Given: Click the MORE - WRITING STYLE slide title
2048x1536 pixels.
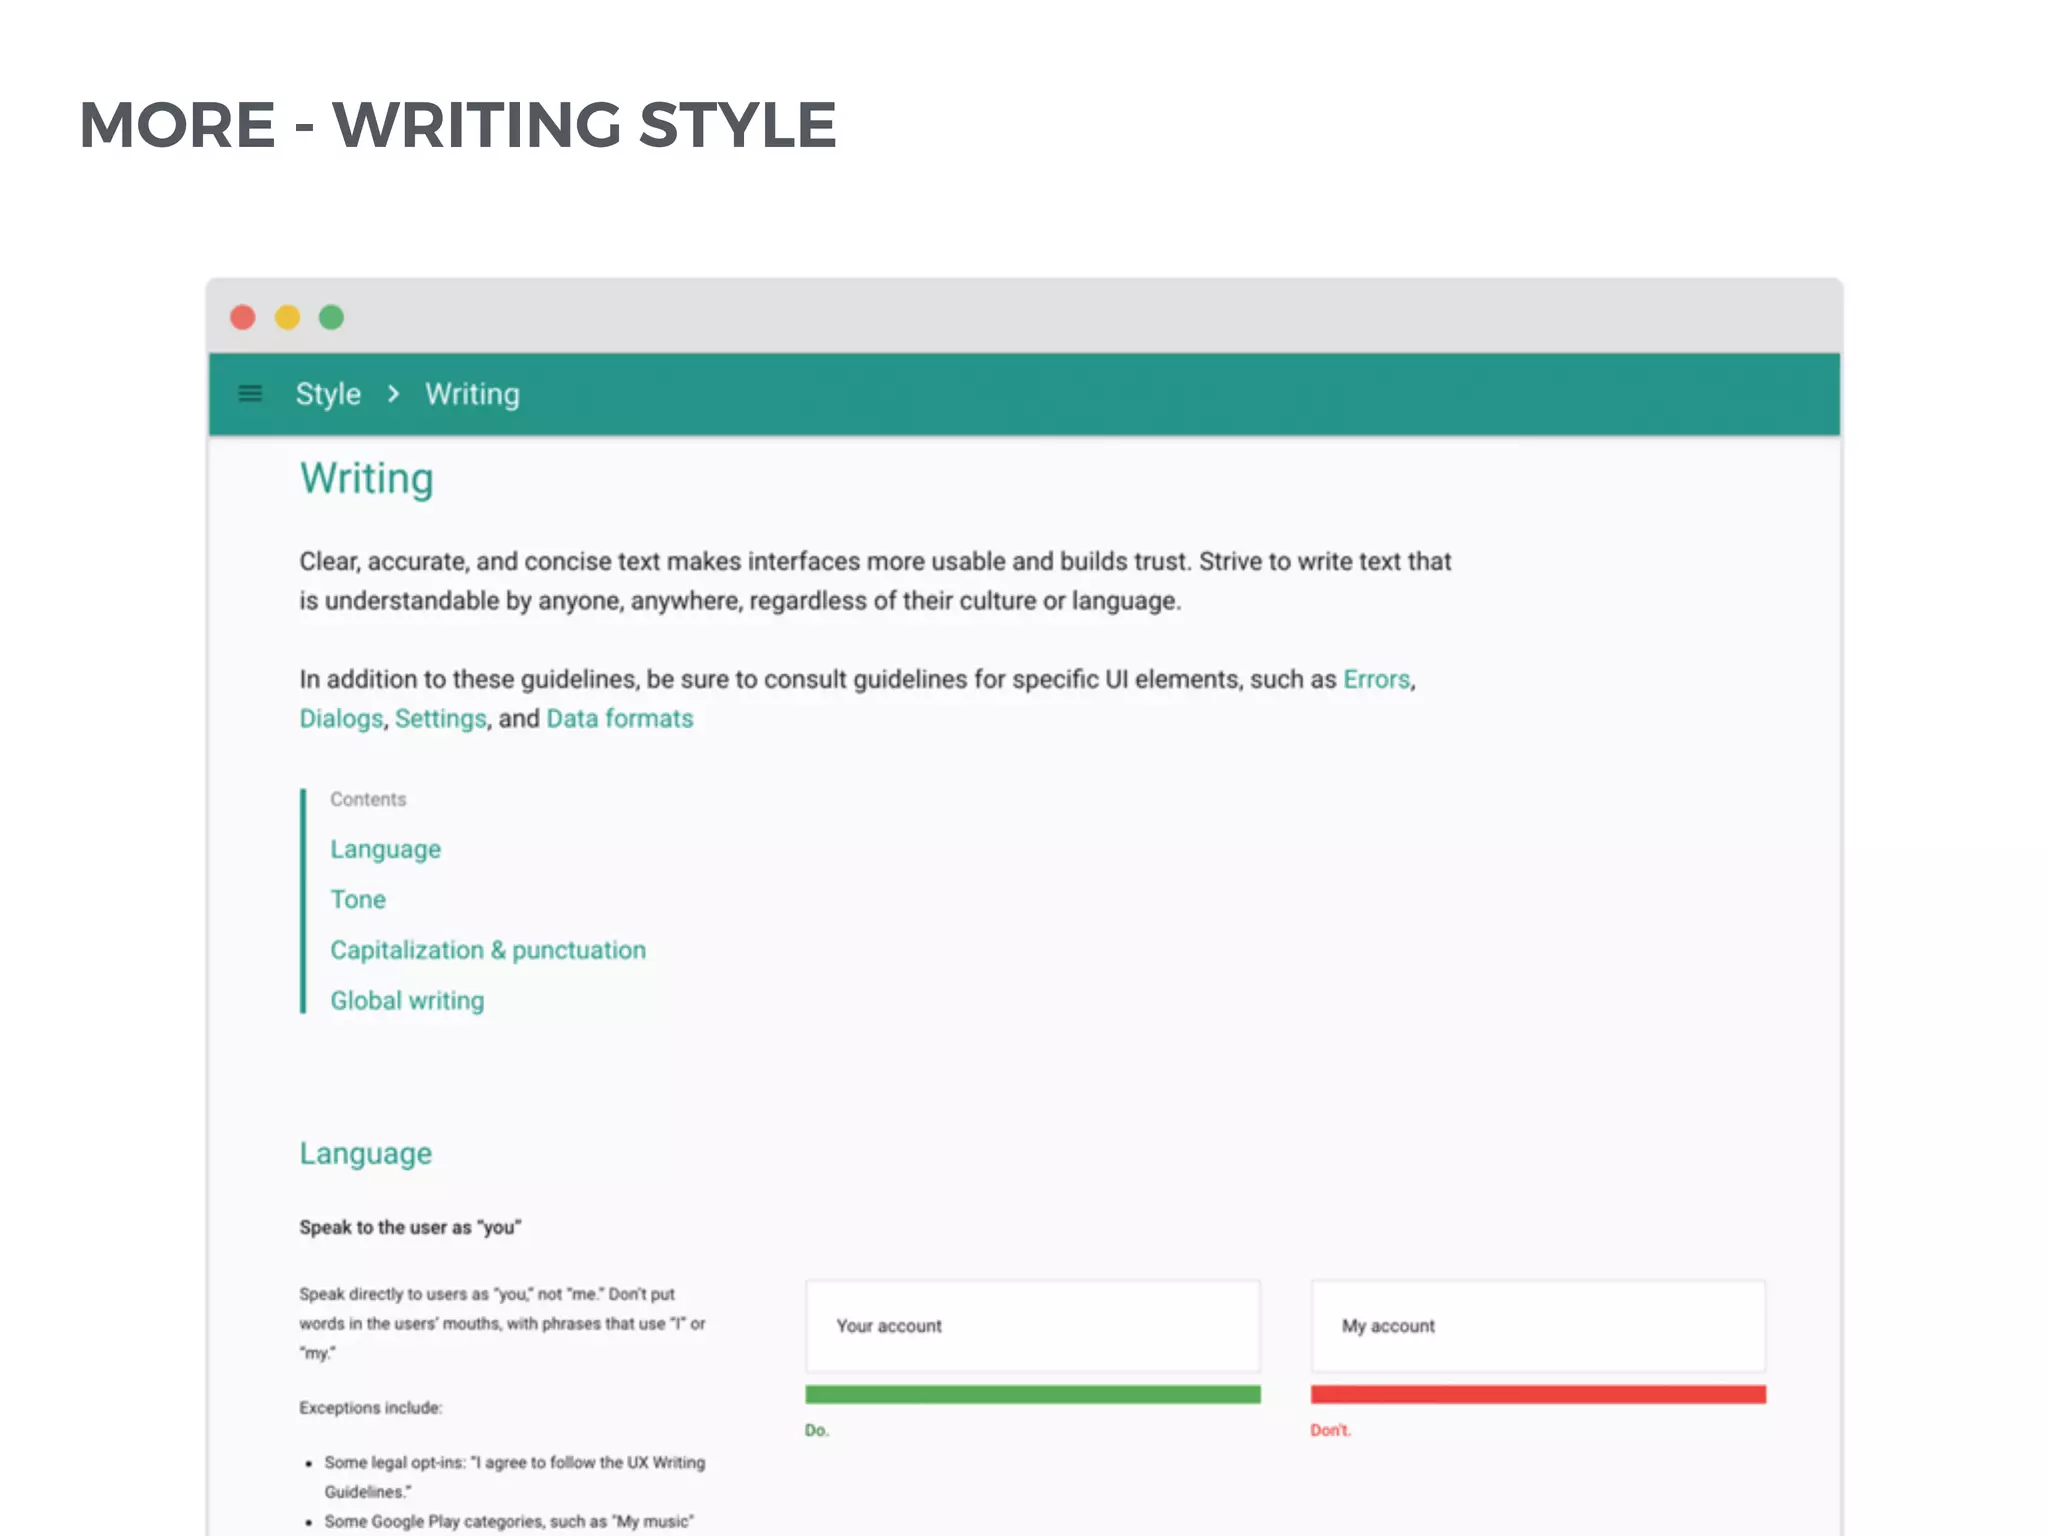Looking at the screenshot, I should pos(457,125).
